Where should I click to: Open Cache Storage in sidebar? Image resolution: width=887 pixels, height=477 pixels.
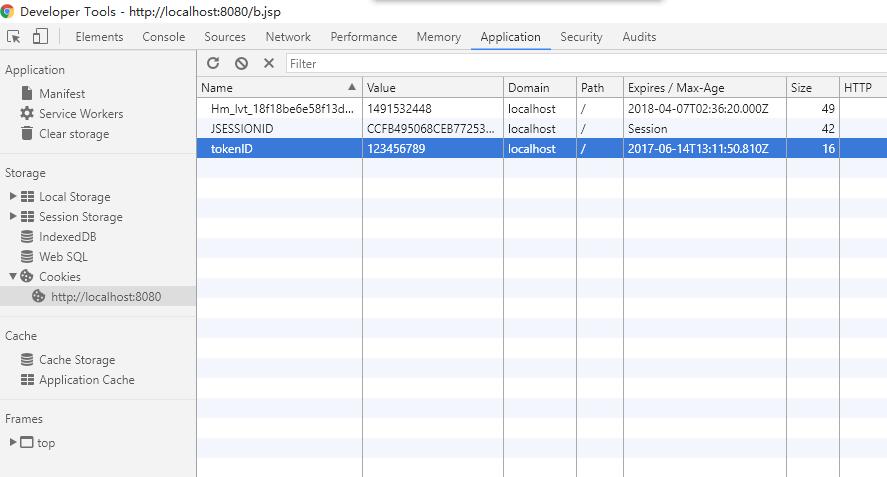pyautogui.click(x=68, y=360)
